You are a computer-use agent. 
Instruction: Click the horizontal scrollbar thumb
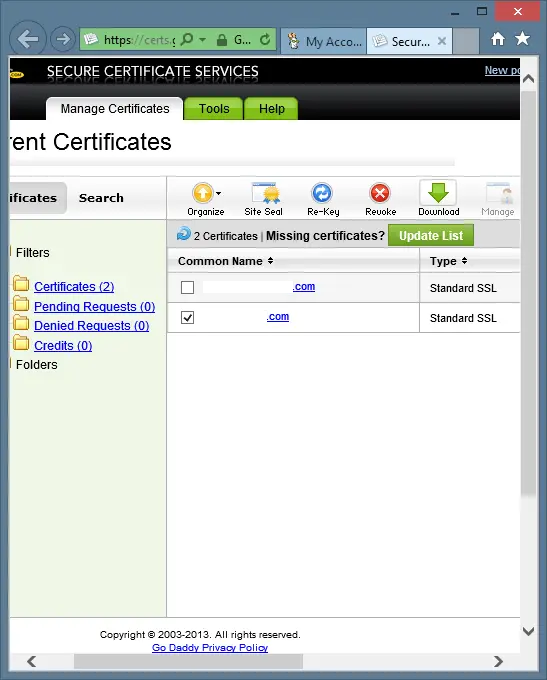coord(188,661)
